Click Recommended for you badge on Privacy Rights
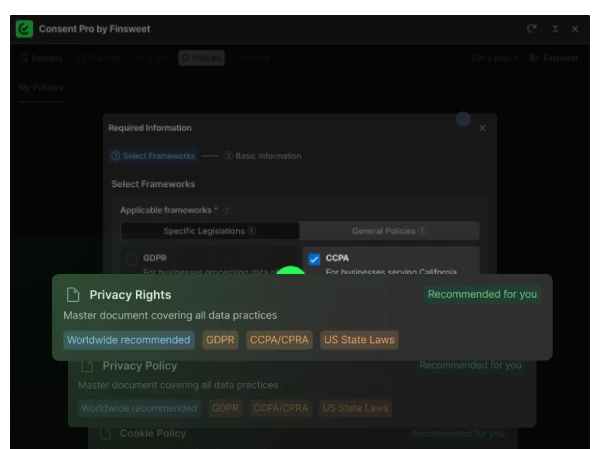Image resolution: width=600 pixels, height=449 pixels. click(x=482, y=294)
